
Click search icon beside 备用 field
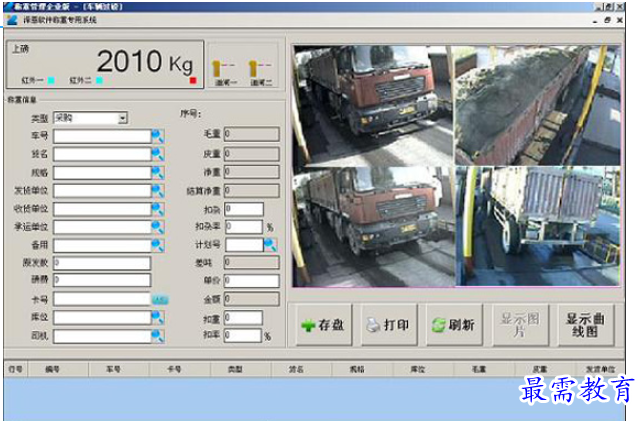click(158, 245)
